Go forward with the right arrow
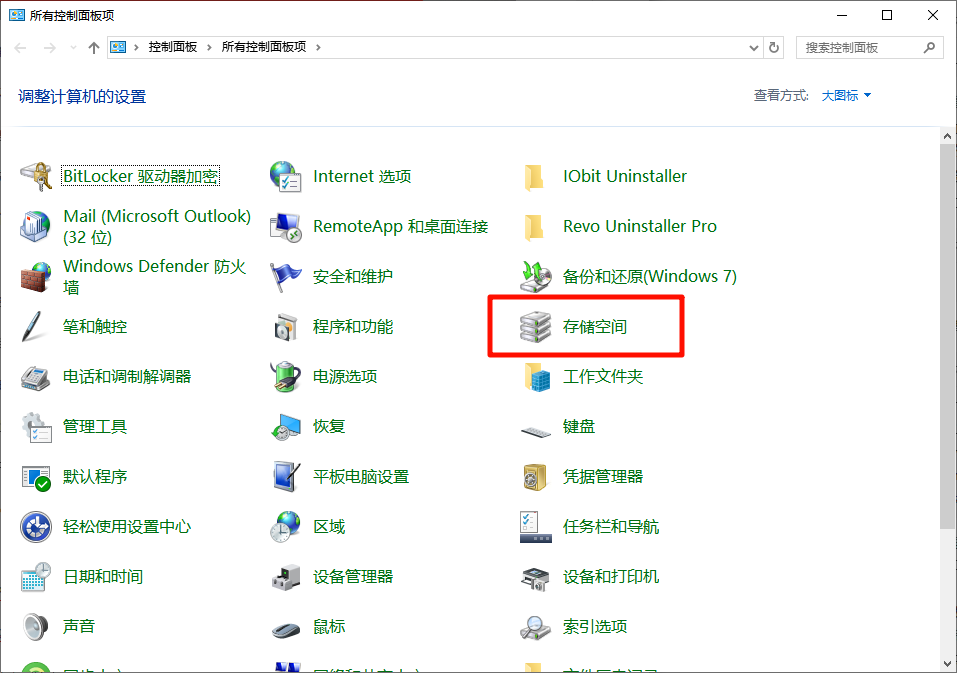 tap(49, 48)
